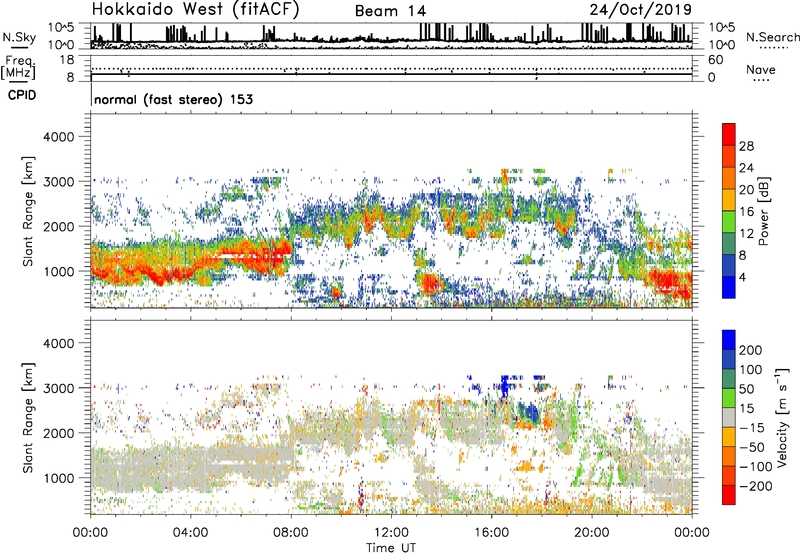Click the 'Slant Range [km]' label on the power panel
The width and height of the screenshot is (800, 554).
click(29, 211)
